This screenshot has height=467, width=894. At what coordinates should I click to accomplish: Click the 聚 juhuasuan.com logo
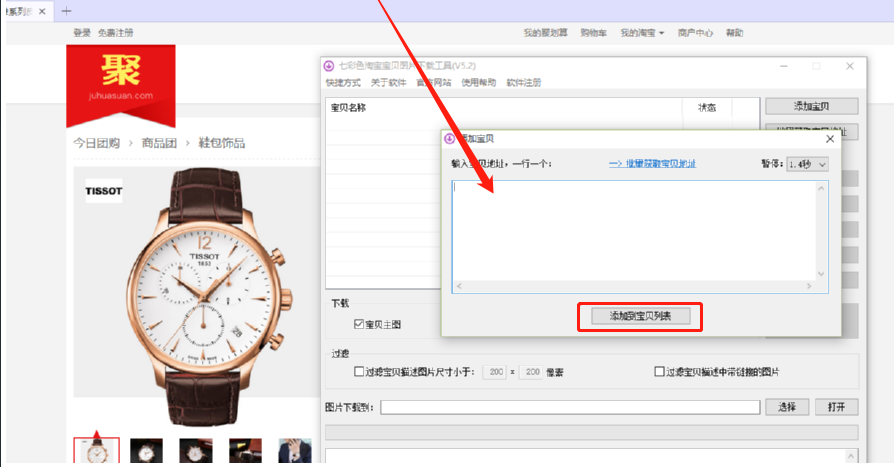121,84
